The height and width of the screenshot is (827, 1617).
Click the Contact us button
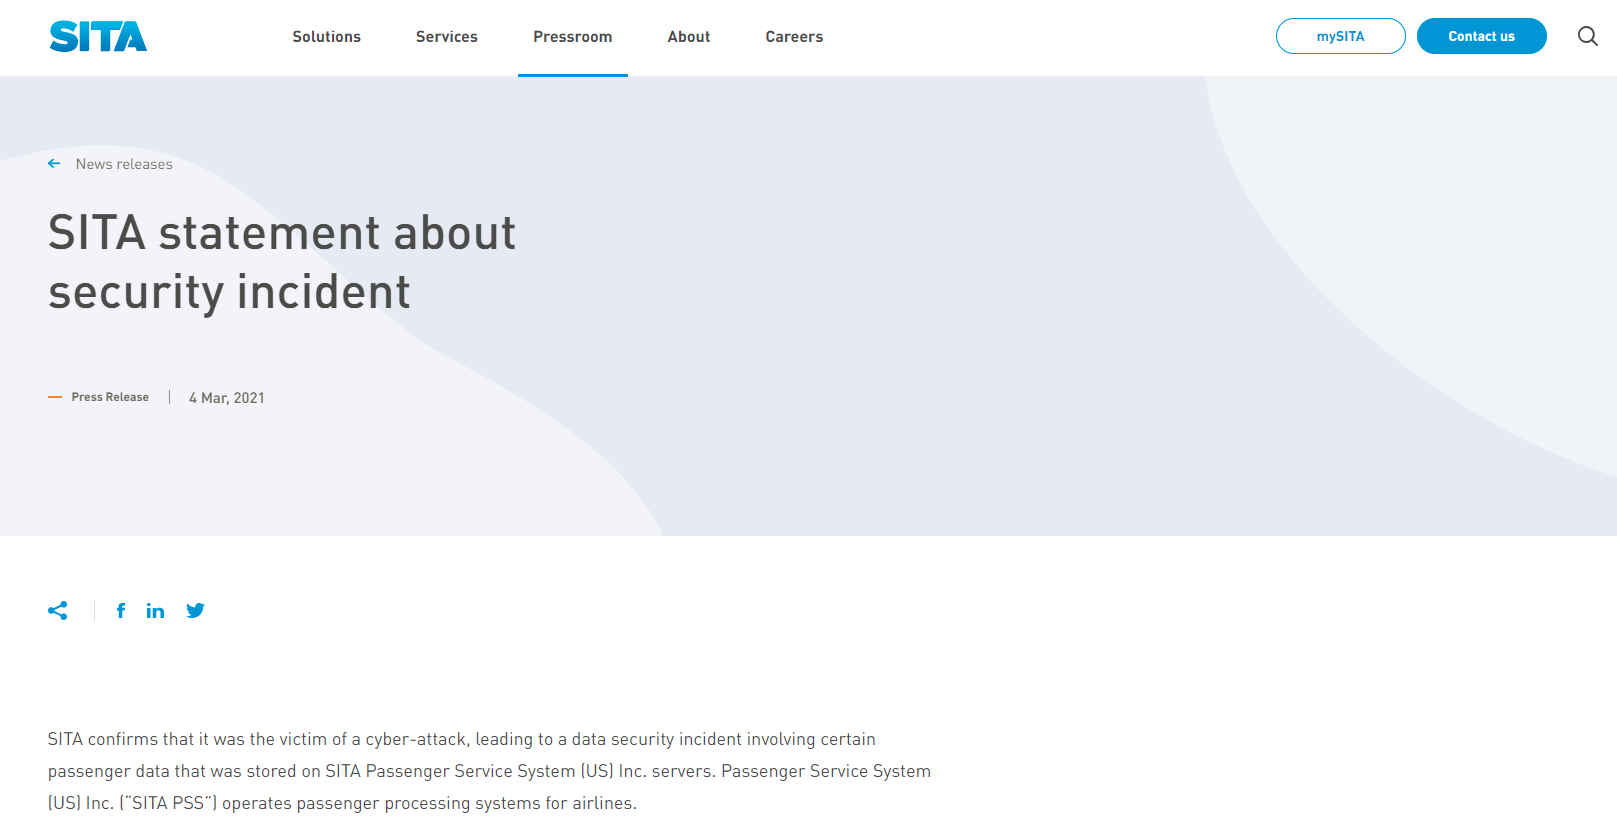[x=1481, y=37]
